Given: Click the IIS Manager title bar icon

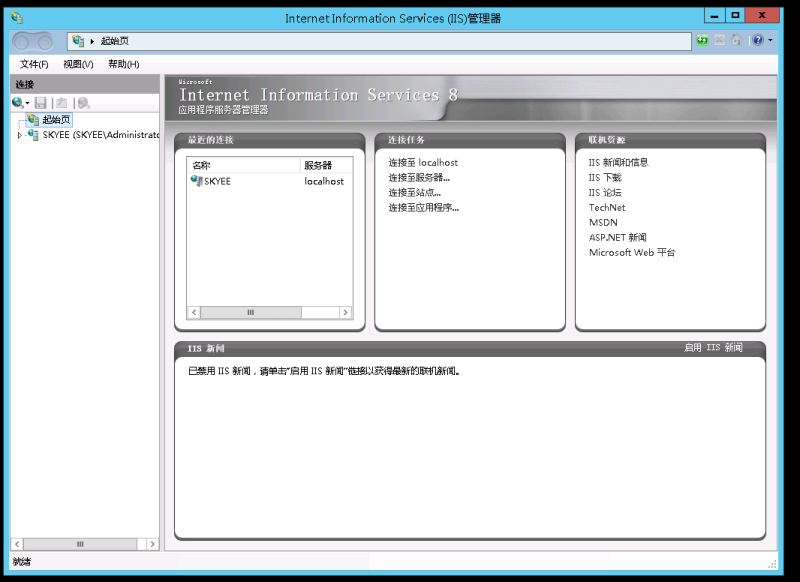Looking at the screenshot, I should tap(17, 18).
